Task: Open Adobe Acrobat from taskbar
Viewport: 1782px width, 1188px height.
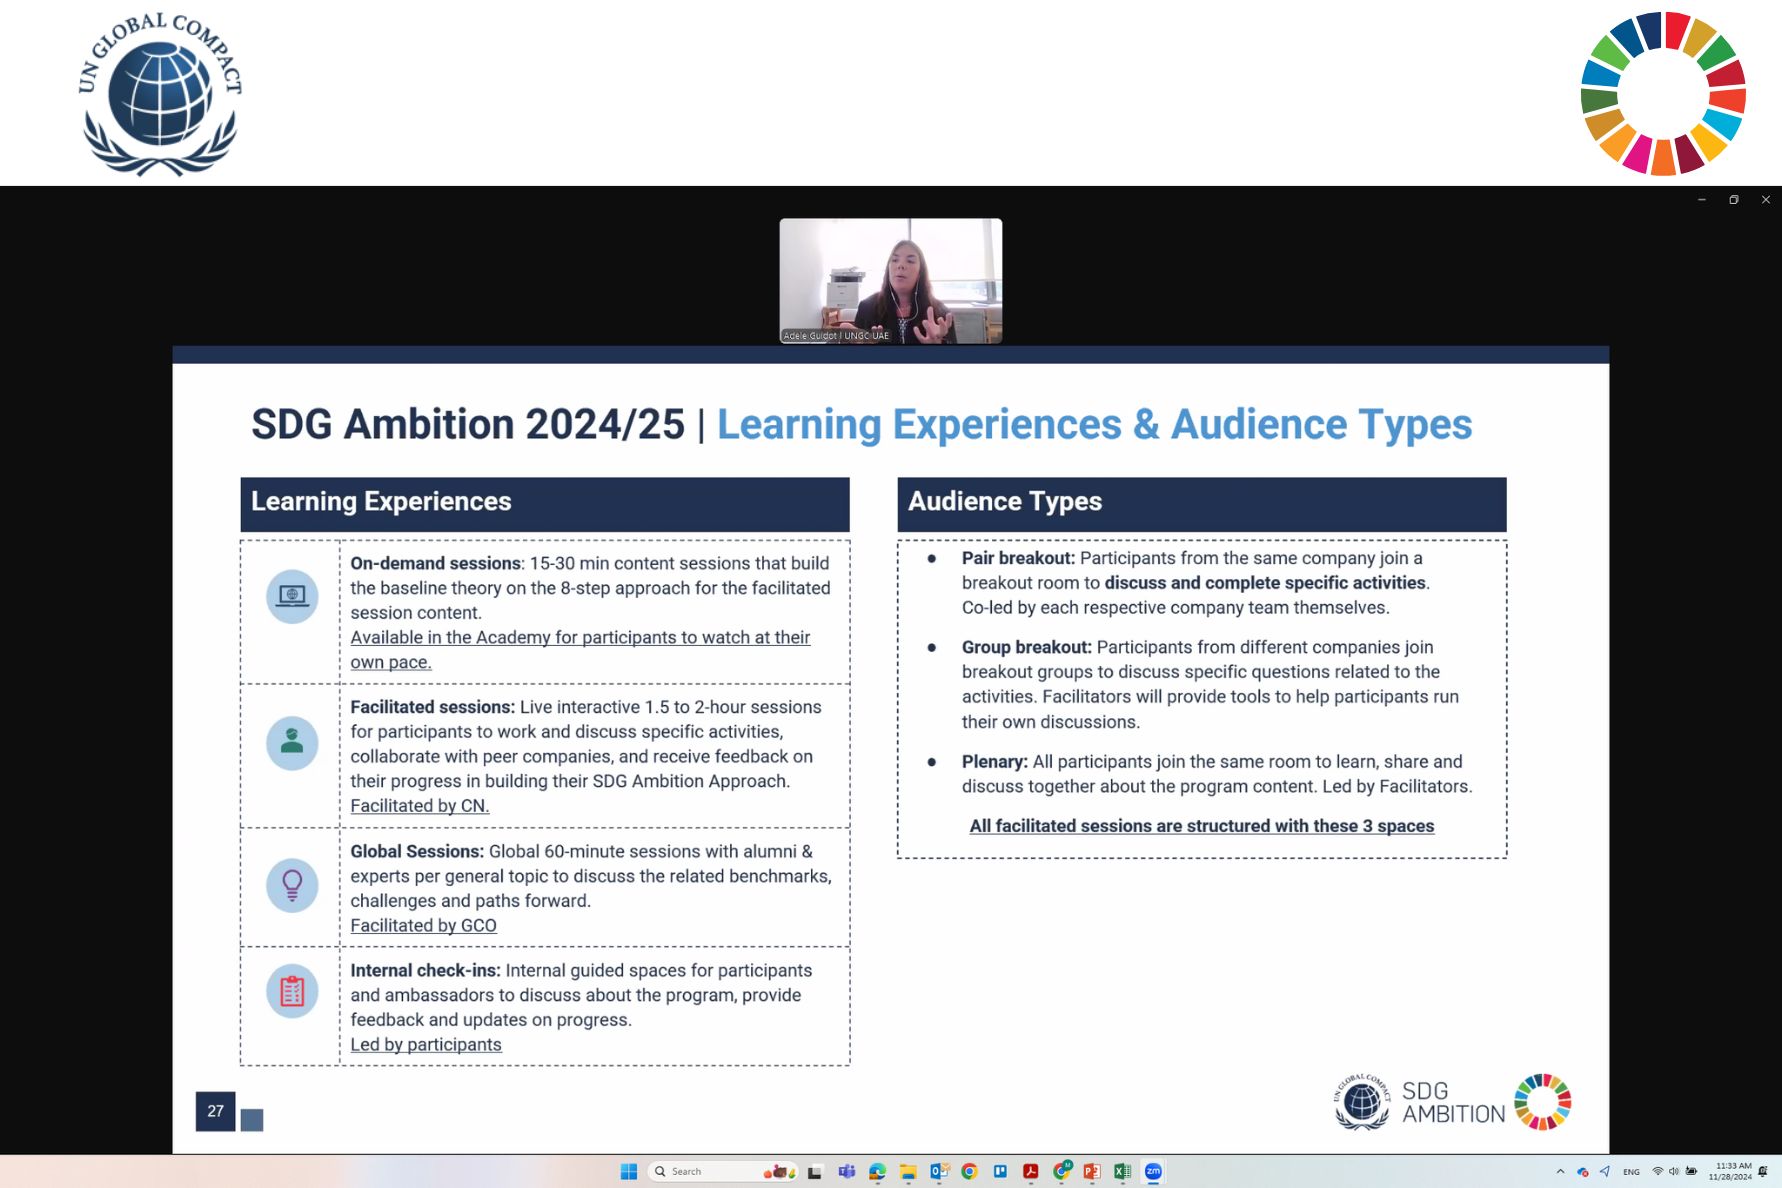Action: click(x=1030, y=1171)
